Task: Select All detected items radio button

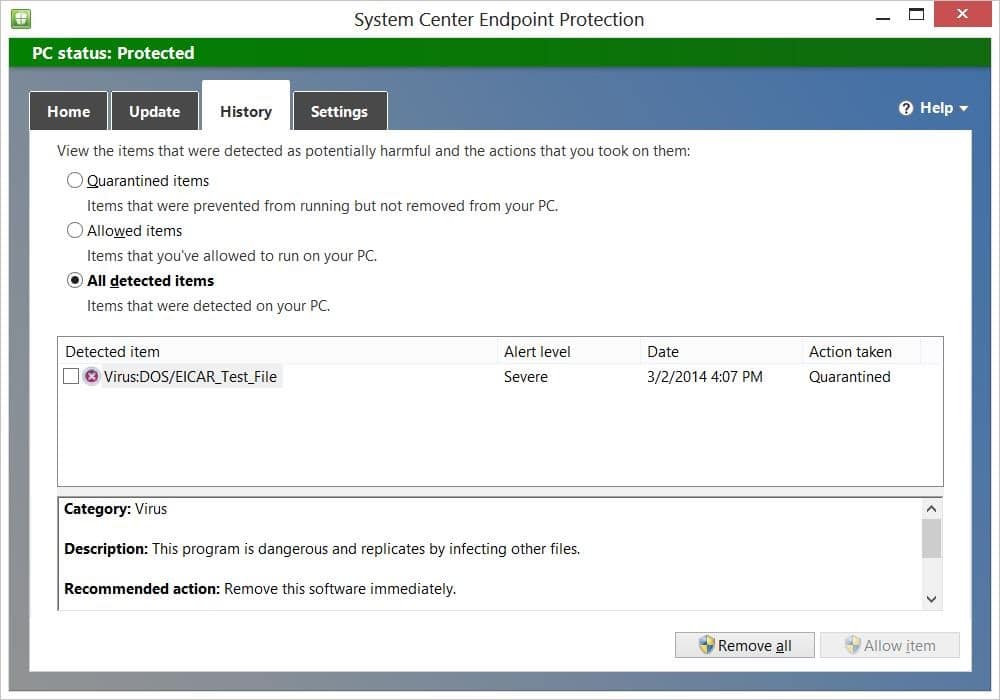Action: pos(75,281)
